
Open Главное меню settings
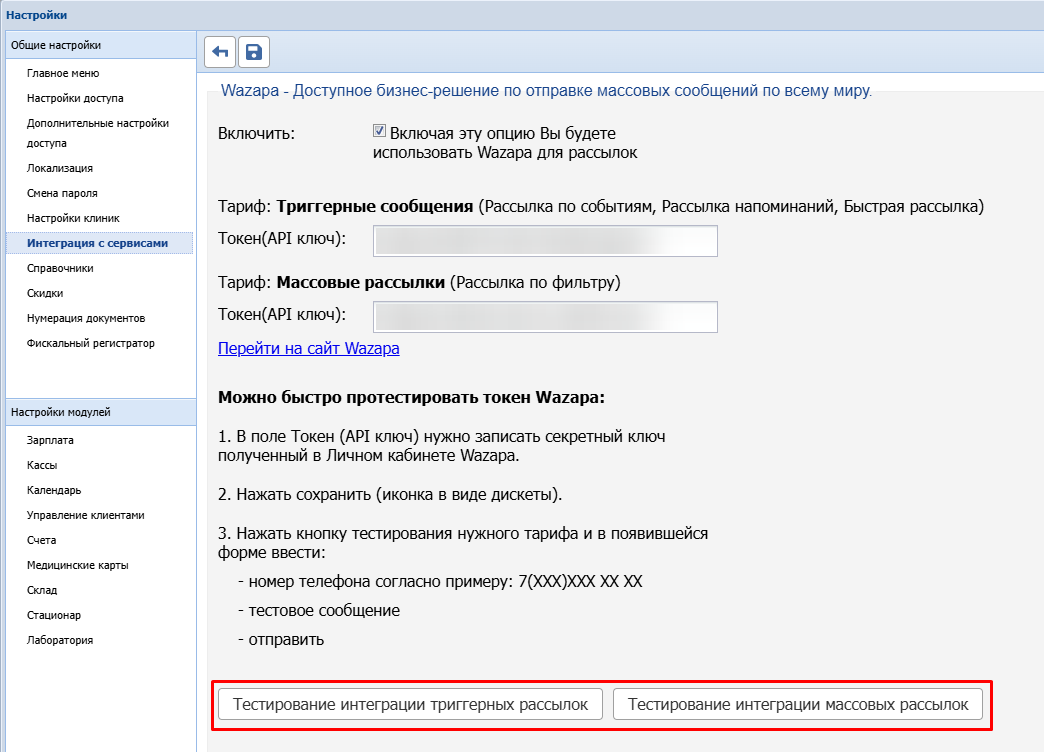(x=63, y=73)
